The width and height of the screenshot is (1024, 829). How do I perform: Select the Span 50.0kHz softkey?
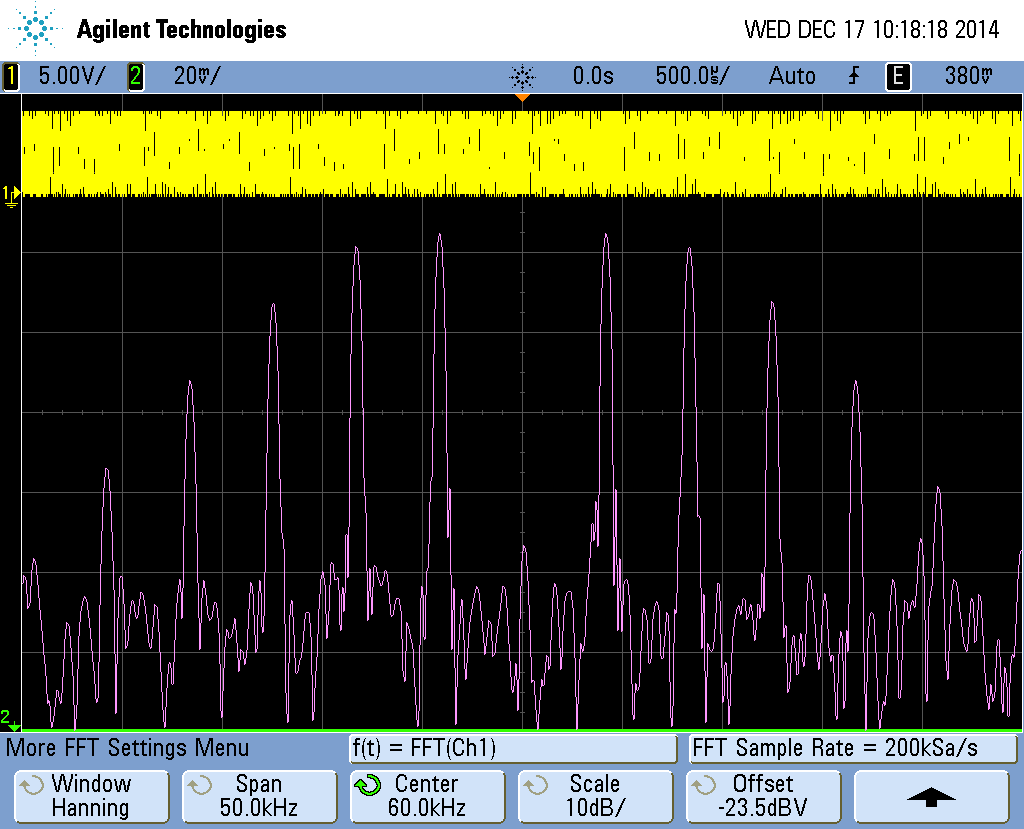(x=259, y=796)
